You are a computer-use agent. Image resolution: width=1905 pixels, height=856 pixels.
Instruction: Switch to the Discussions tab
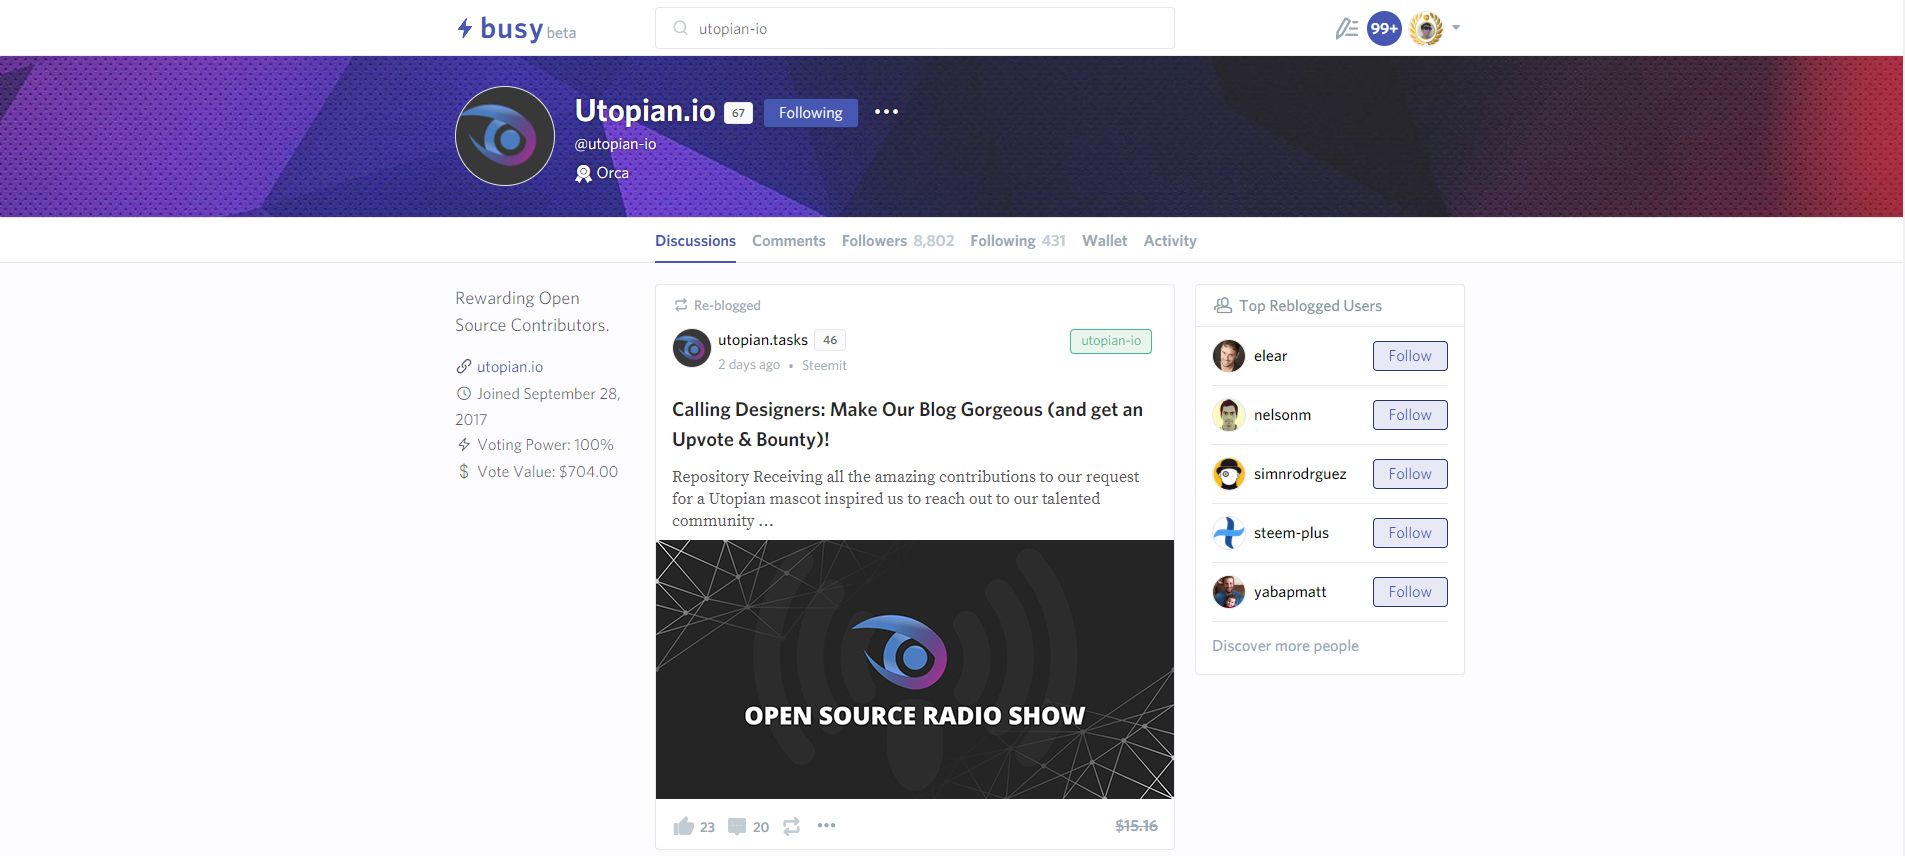[695, 241]
